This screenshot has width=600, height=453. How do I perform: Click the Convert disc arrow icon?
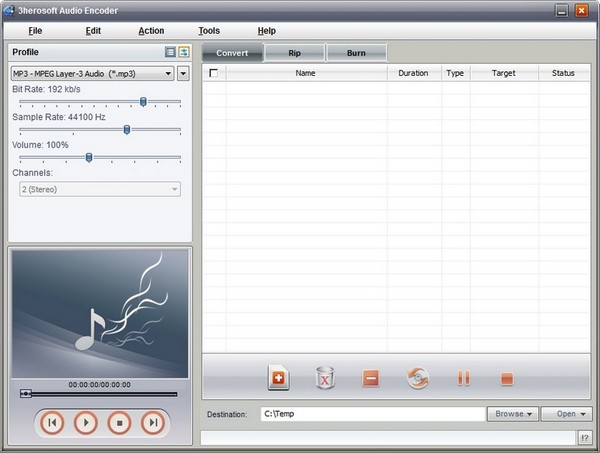pos(418,379)
